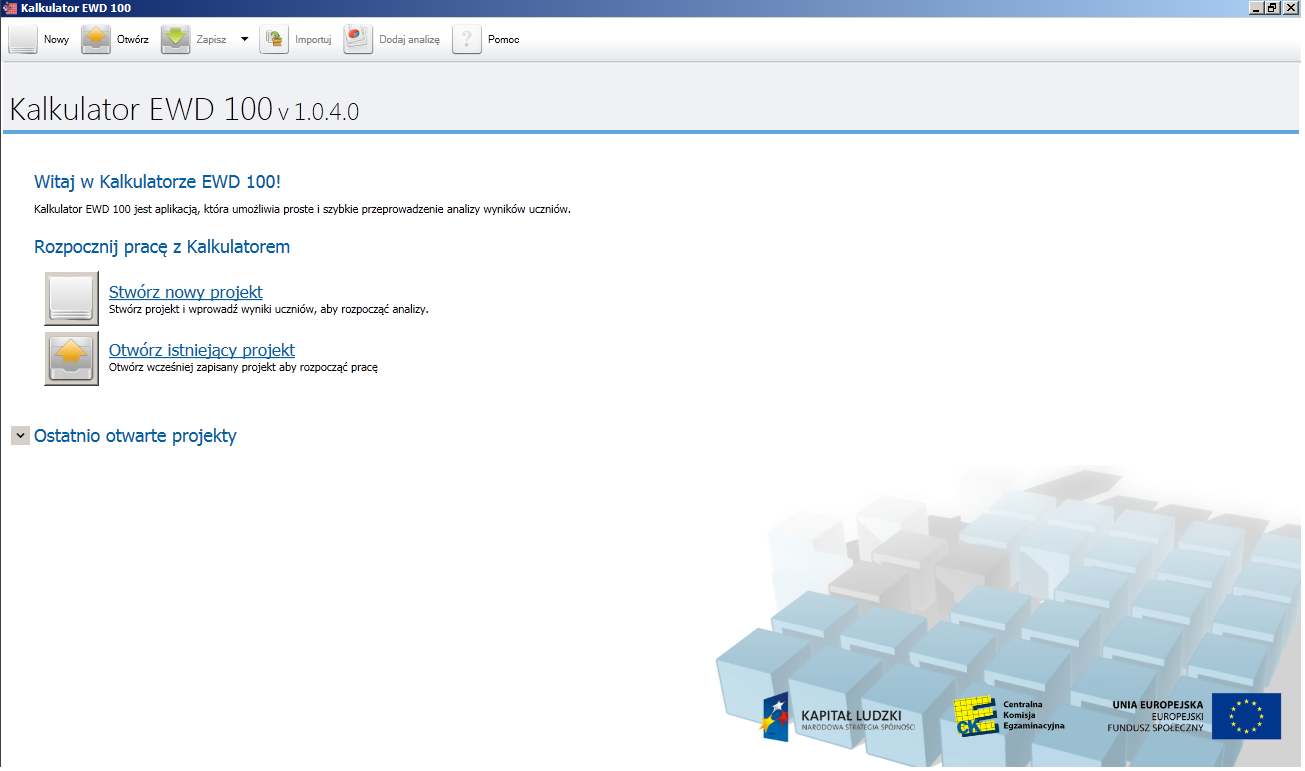Click the Witaj w Kalkulatorze EWD 100! heading
The height and width of the screenshot is (771, 1305).
click(158, 182)
